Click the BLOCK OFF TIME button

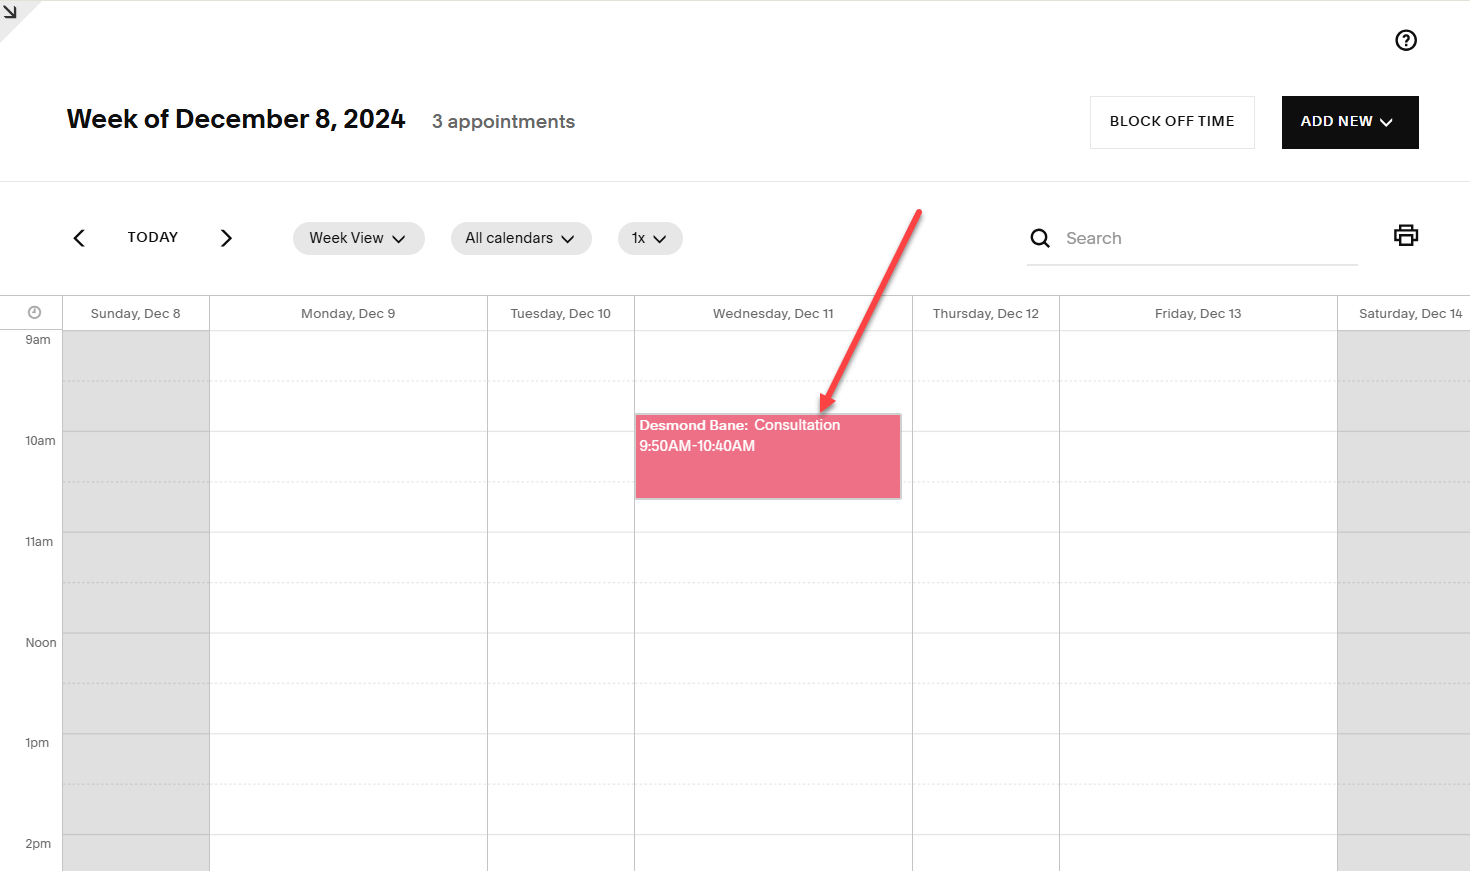pos(1171,121)
